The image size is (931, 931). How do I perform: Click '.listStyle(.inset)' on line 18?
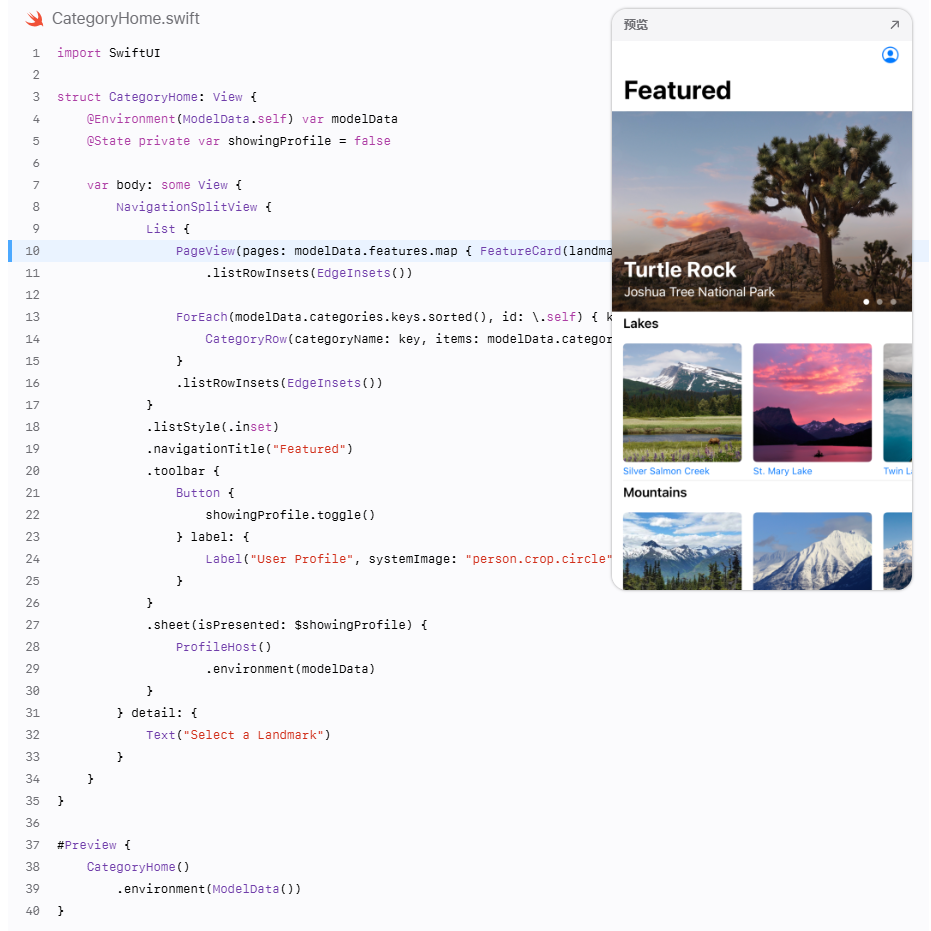213,427
